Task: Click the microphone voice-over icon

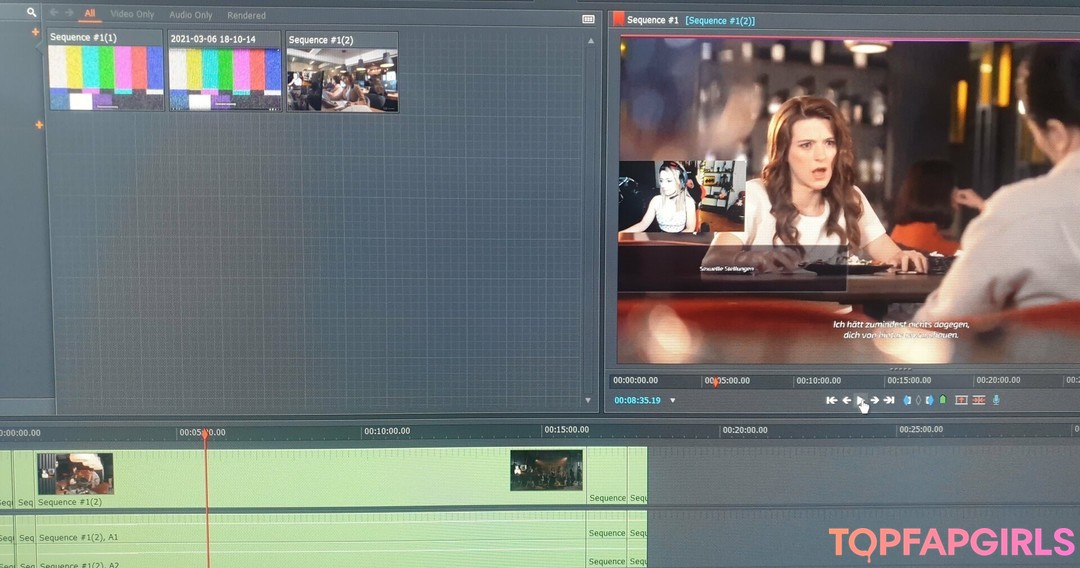Action: pos(996,400)
